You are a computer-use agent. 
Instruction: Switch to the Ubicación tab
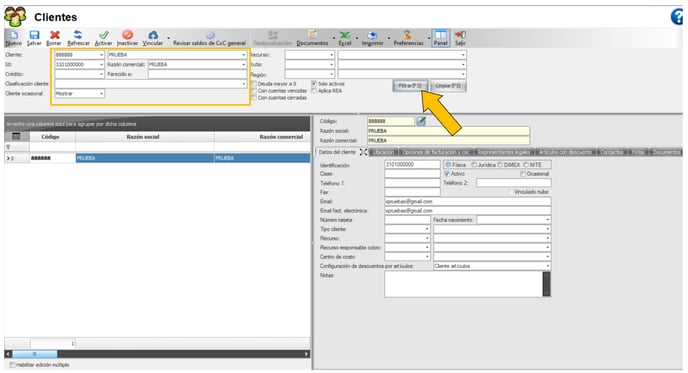tap(383, 152)
